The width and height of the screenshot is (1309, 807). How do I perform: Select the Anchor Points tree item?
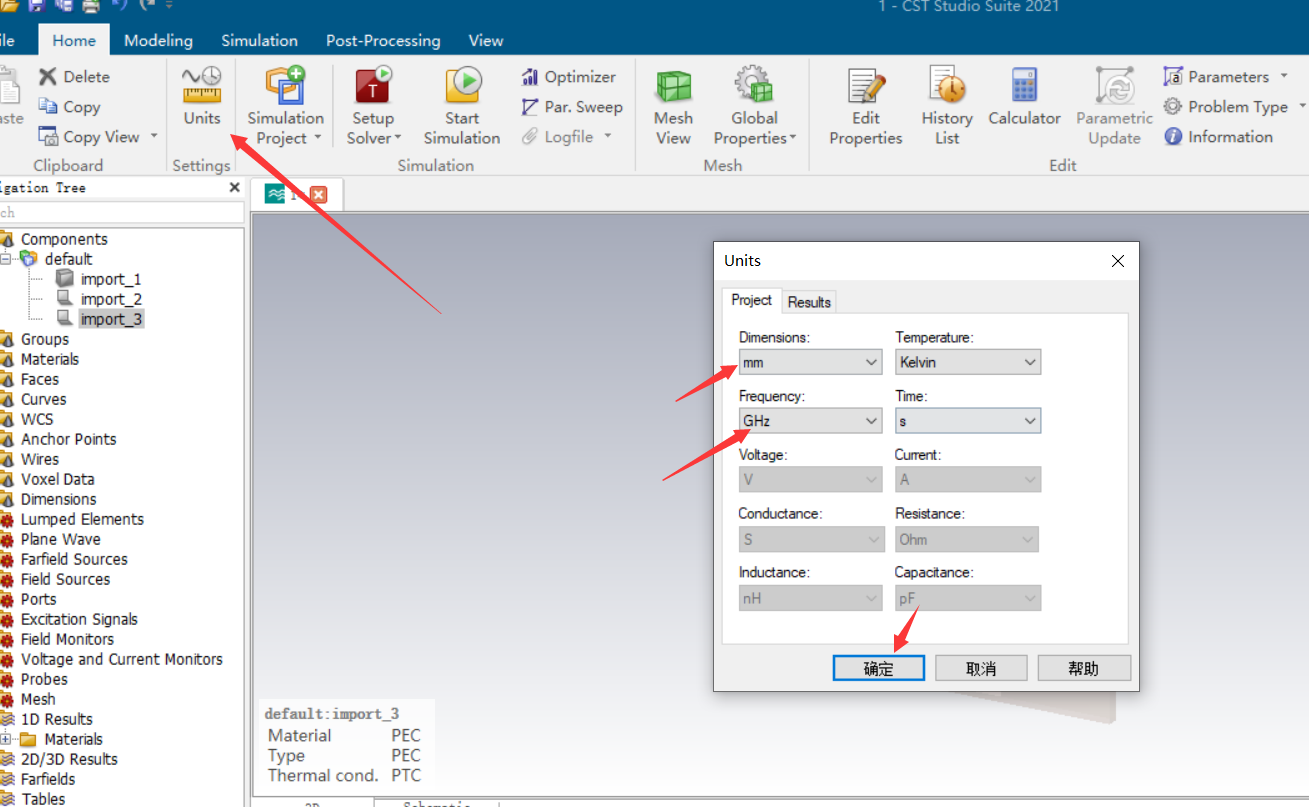[x=68, y=439]
